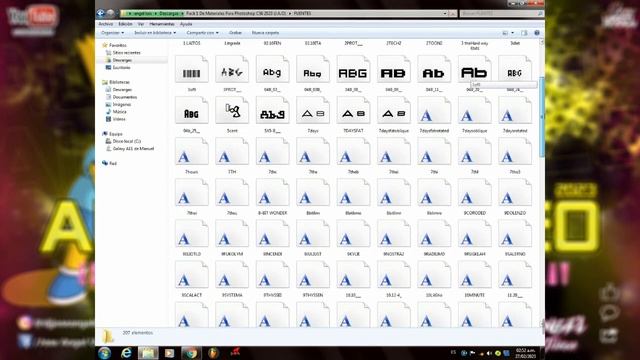This screenshot has height=360, width=640.
Task: Toggle the preview pane icon
Action: tap(524, 33)
